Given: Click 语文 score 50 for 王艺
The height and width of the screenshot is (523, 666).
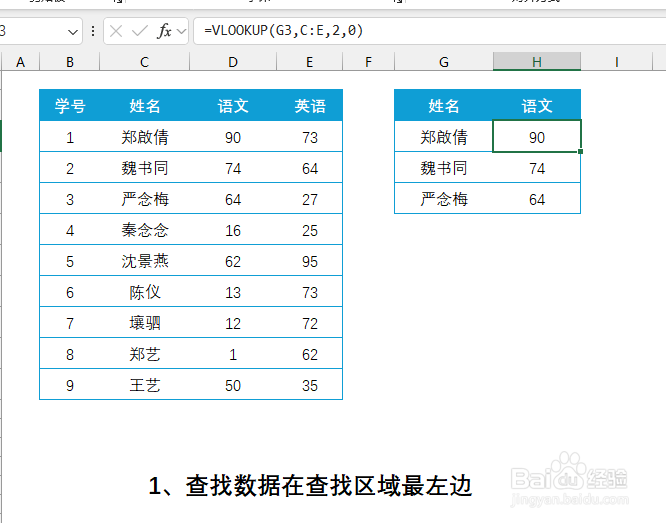Looking at the screenshot, I should click(x=233, y=385).
